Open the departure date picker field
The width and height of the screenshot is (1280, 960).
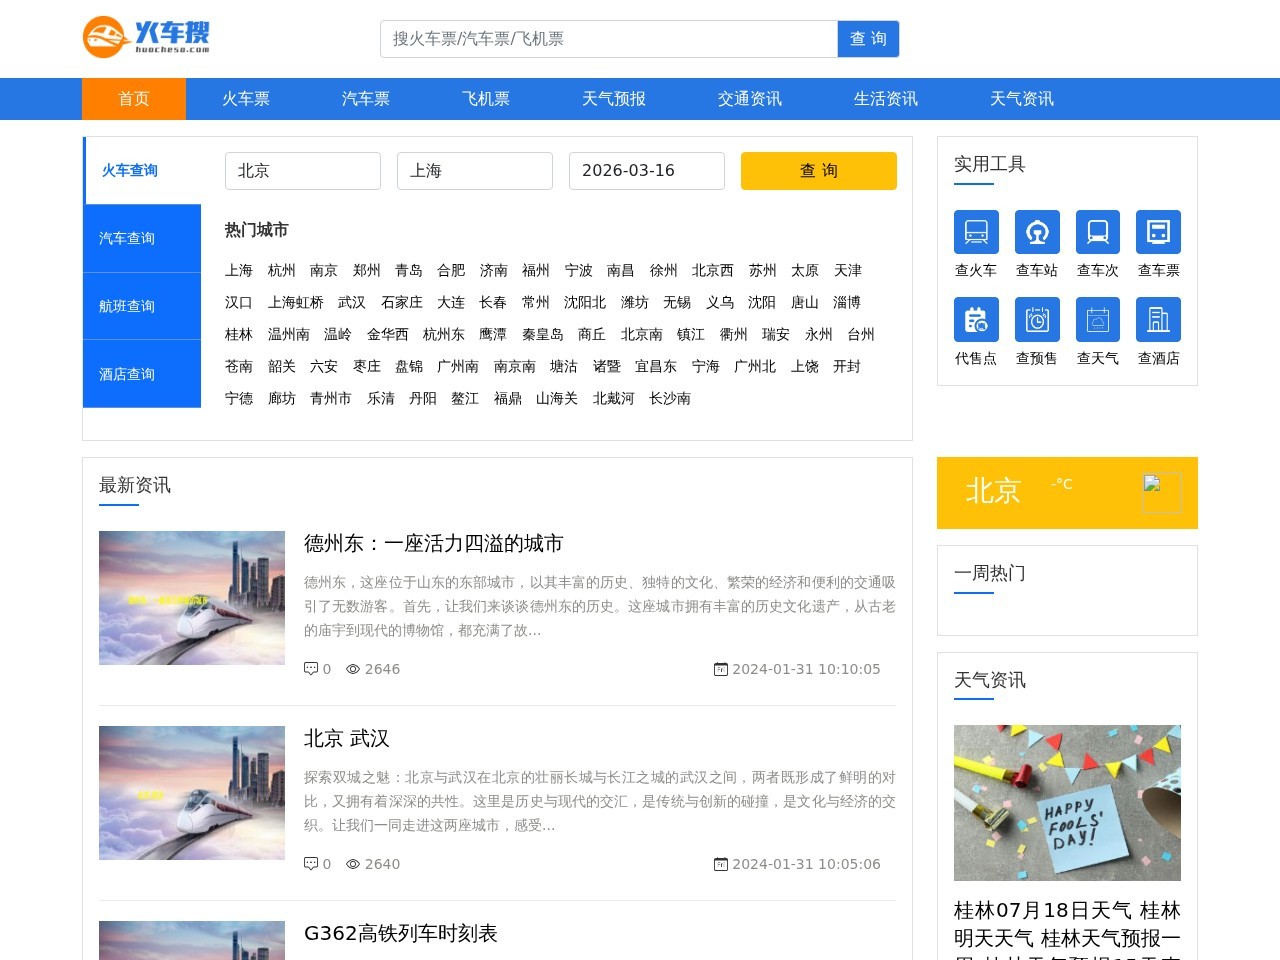click(x=646, y=171)
